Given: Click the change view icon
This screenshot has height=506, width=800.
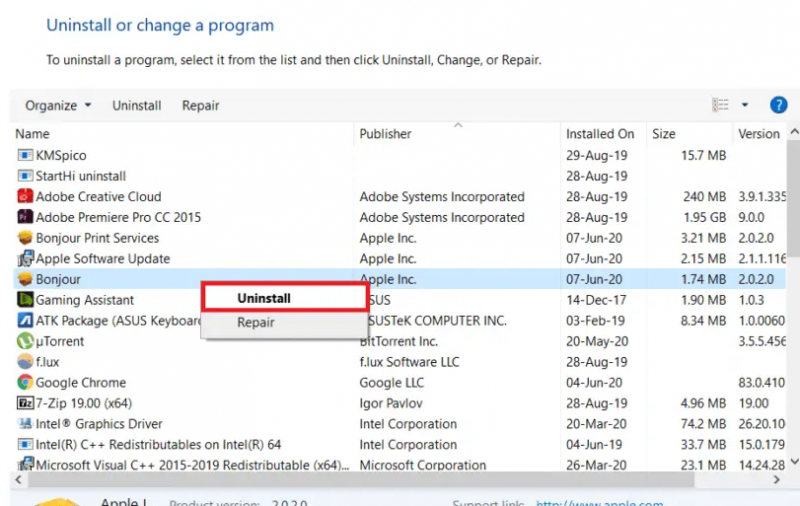Looking at the screenshot, I should [x=720, y=105].
